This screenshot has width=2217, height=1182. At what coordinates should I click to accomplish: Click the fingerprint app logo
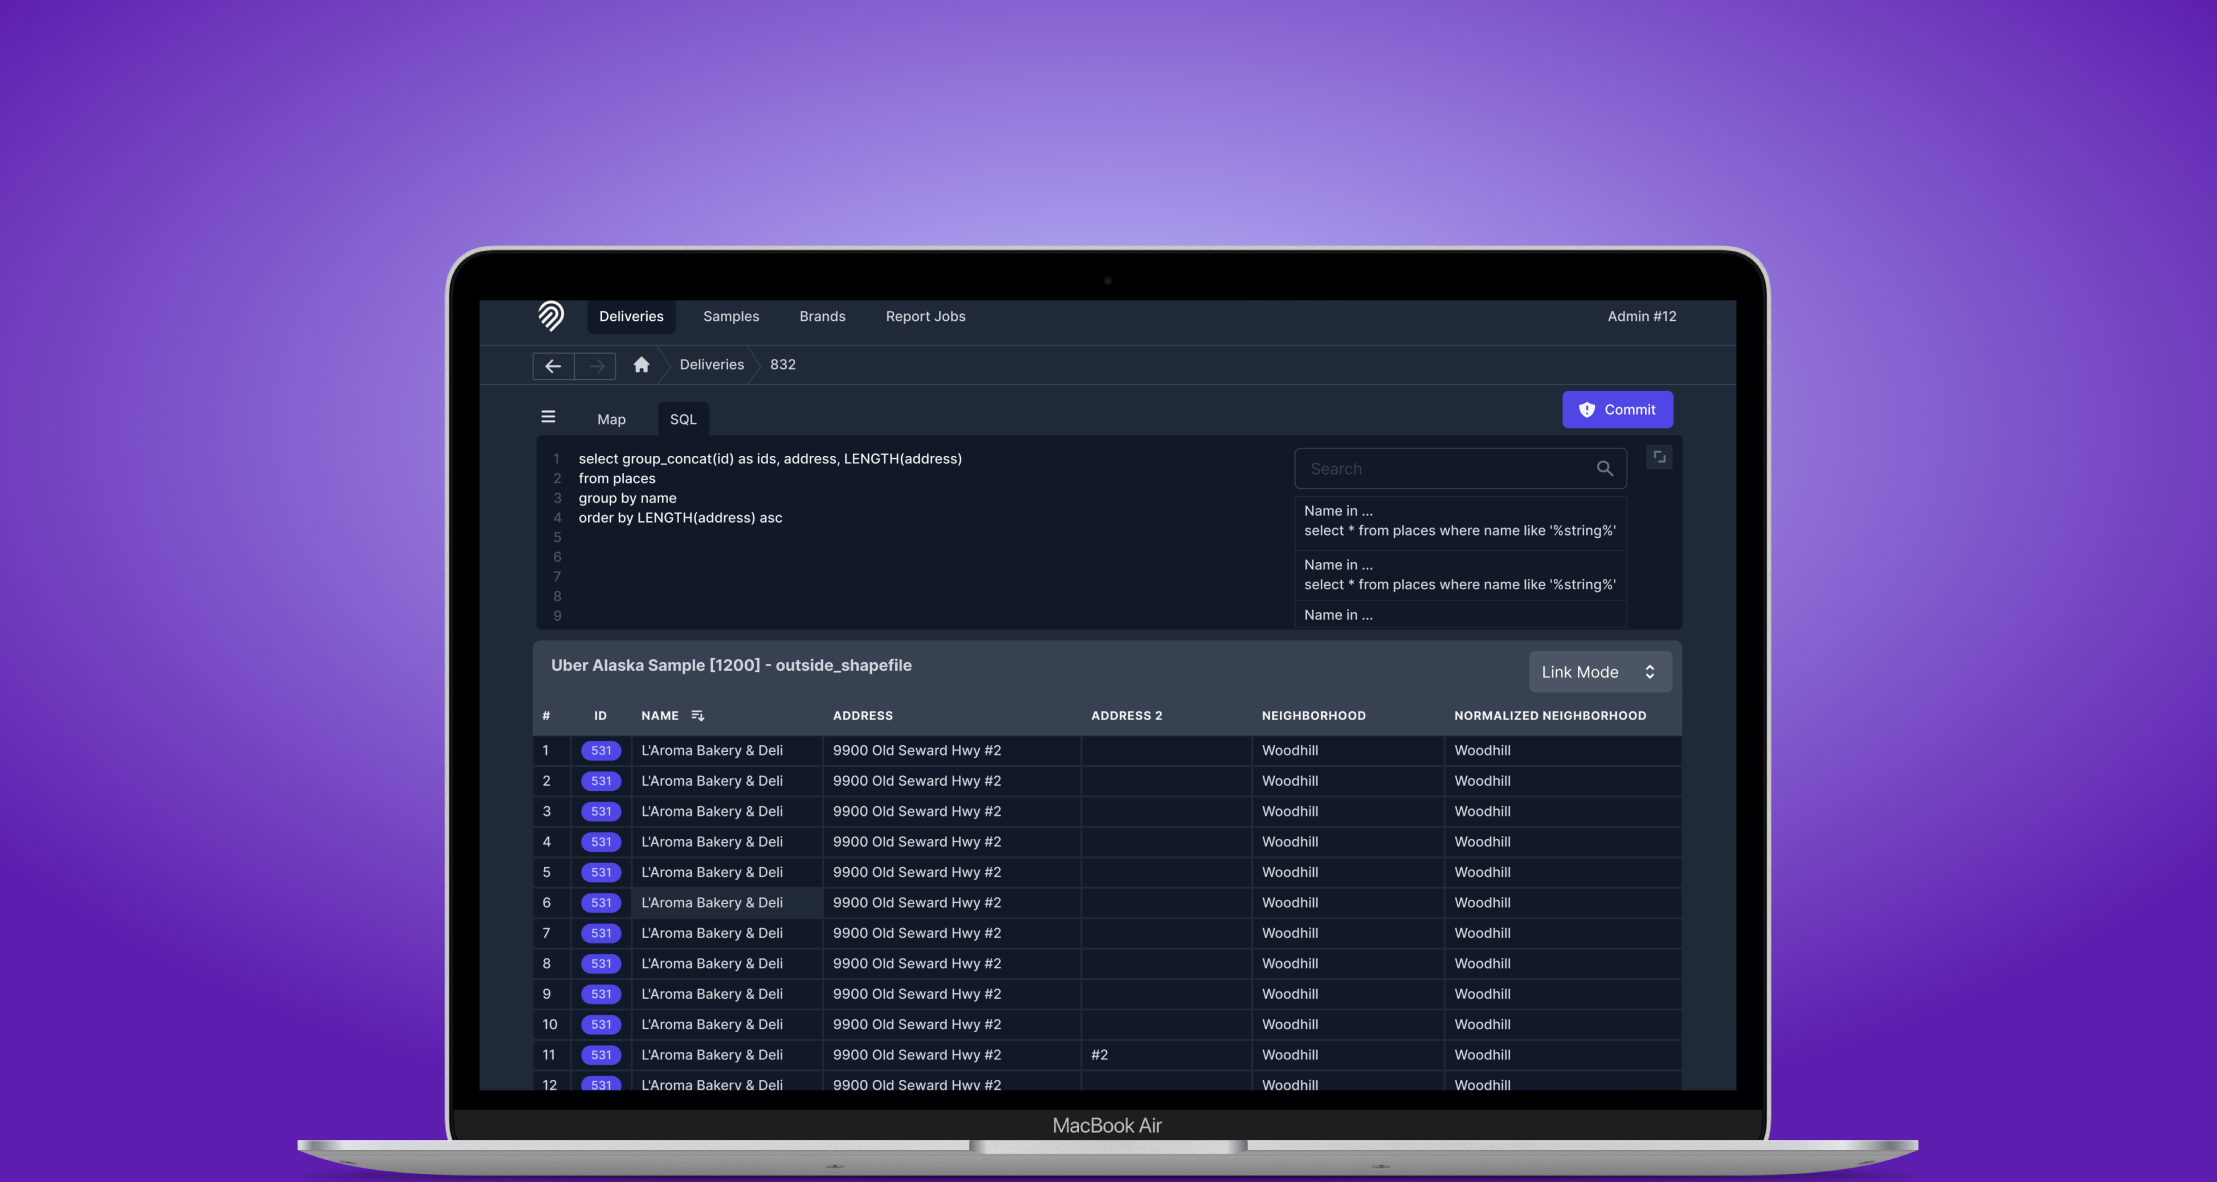pyautogui.click(x=551, y=316)
